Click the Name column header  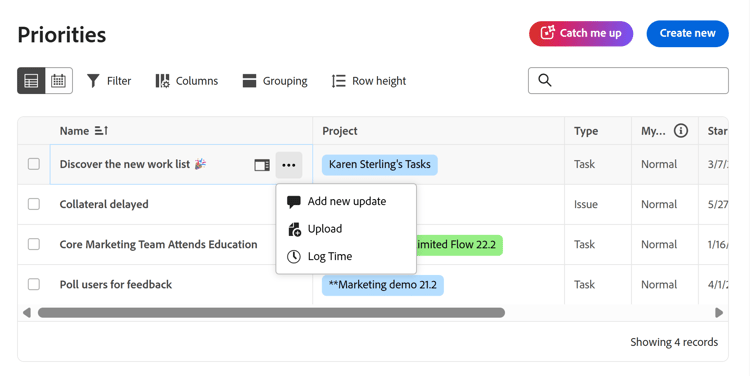point(74,131)
